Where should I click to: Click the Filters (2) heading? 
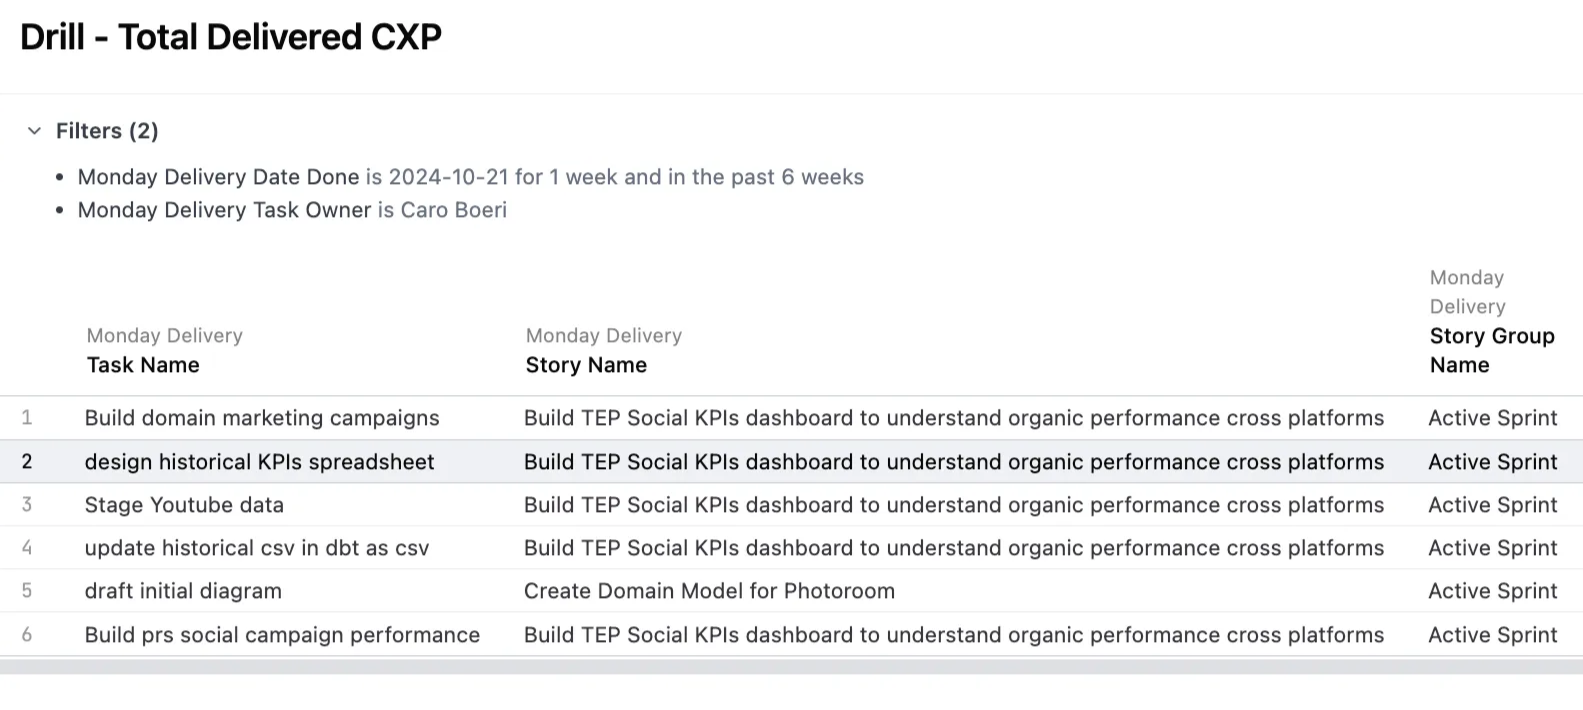[107, 131]
